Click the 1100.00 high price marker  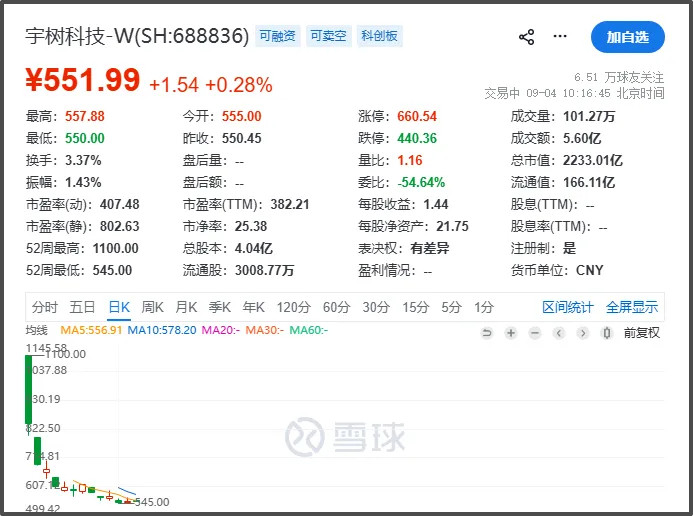tap(65, 354)
